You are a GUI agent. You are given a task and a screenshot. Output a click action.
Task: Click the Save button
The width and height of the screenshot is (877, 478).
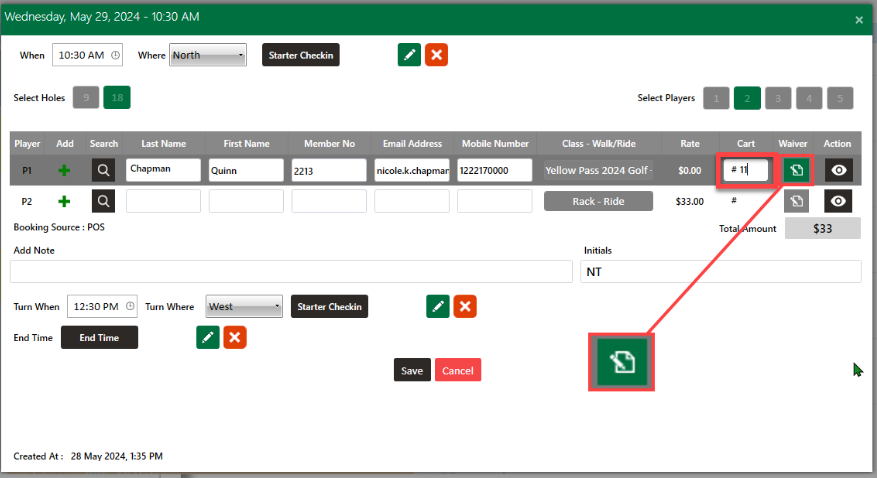412,370
